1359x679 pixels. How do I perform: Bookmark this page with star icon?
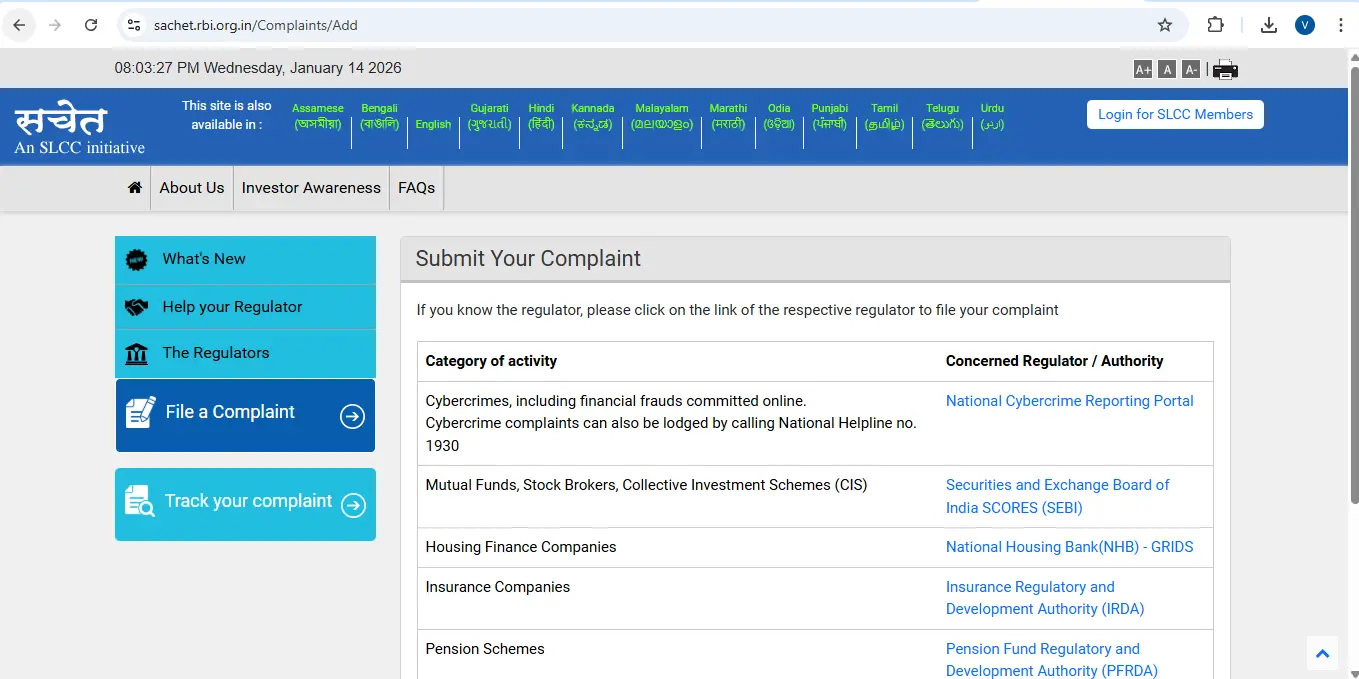click(1165, 25)
